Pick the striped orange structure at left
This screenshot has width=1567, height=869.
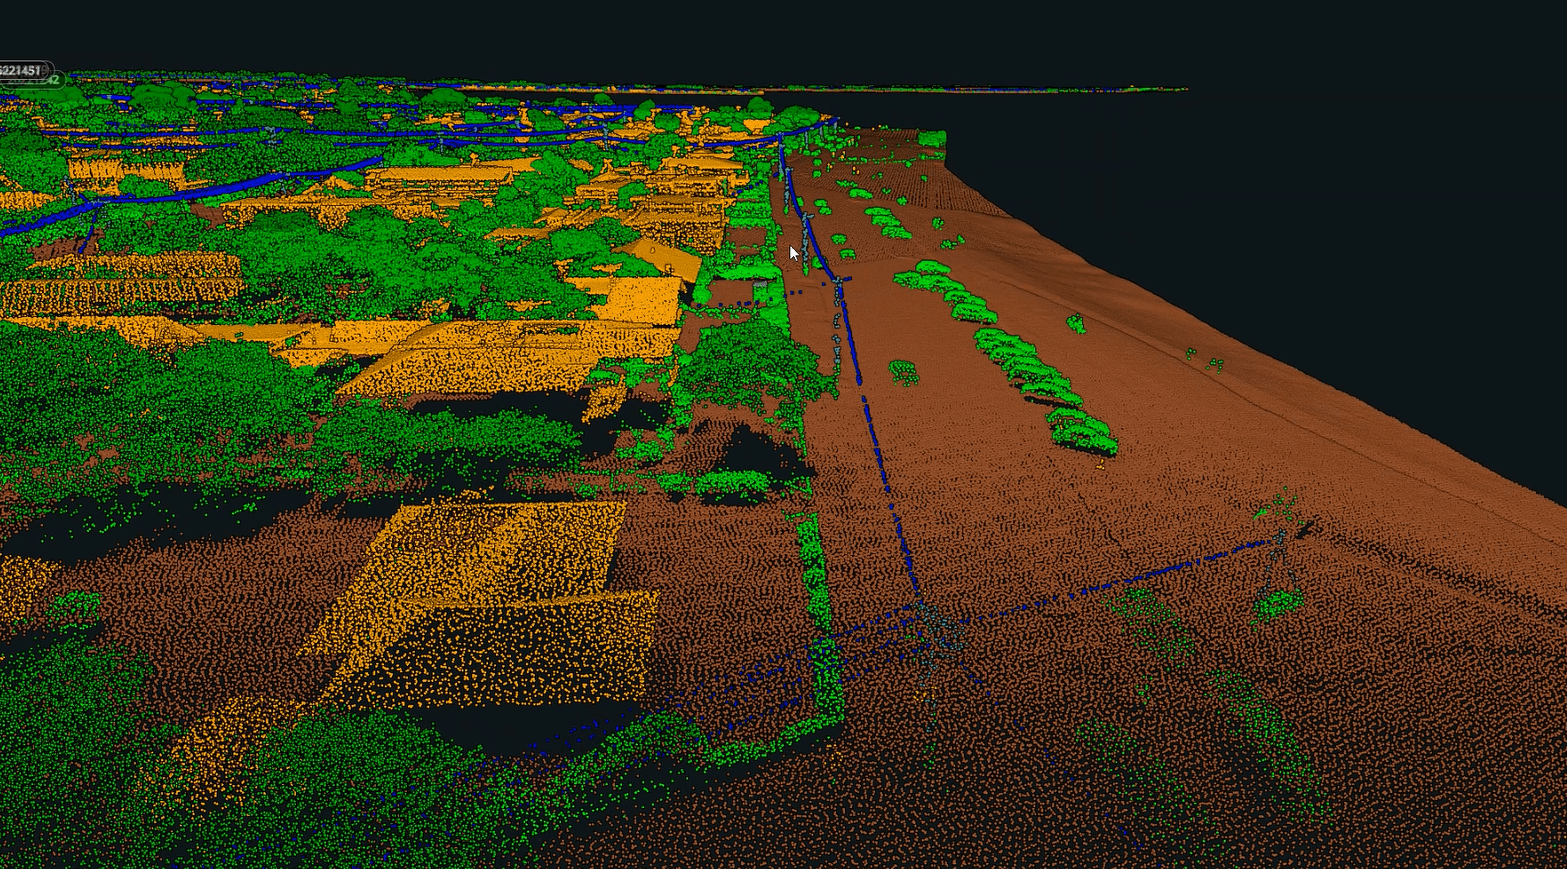[x=120, y=290]
